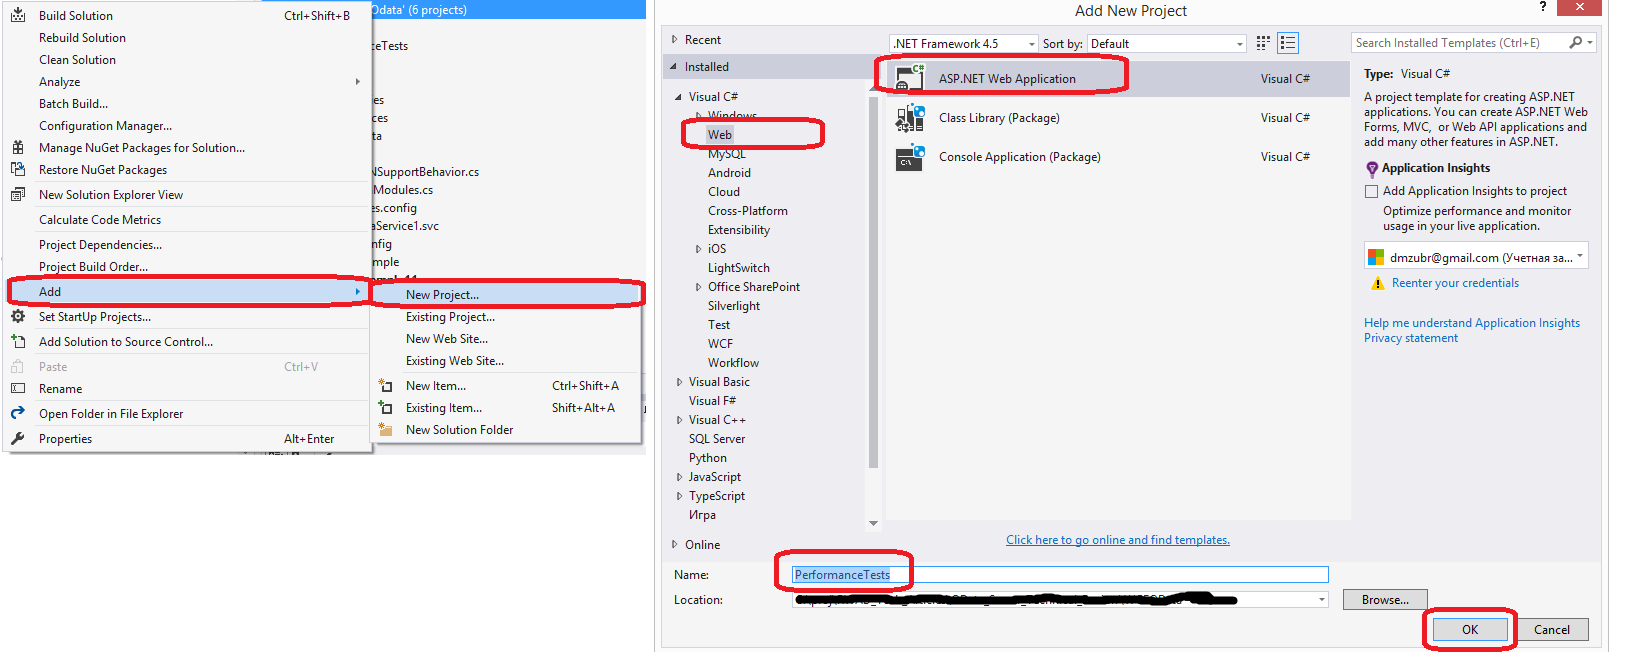Click the tree scrollbar down arrow

[x=874, y=523]
